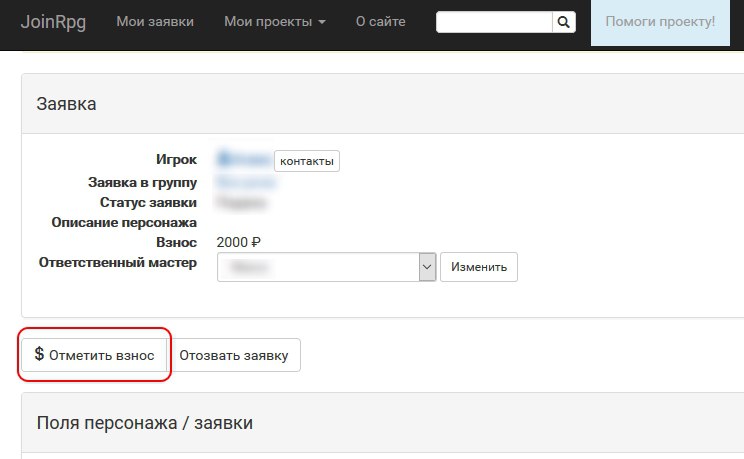Open player контакты button
Viewport: 744px width, 459px height.
(x=307, y=161)
